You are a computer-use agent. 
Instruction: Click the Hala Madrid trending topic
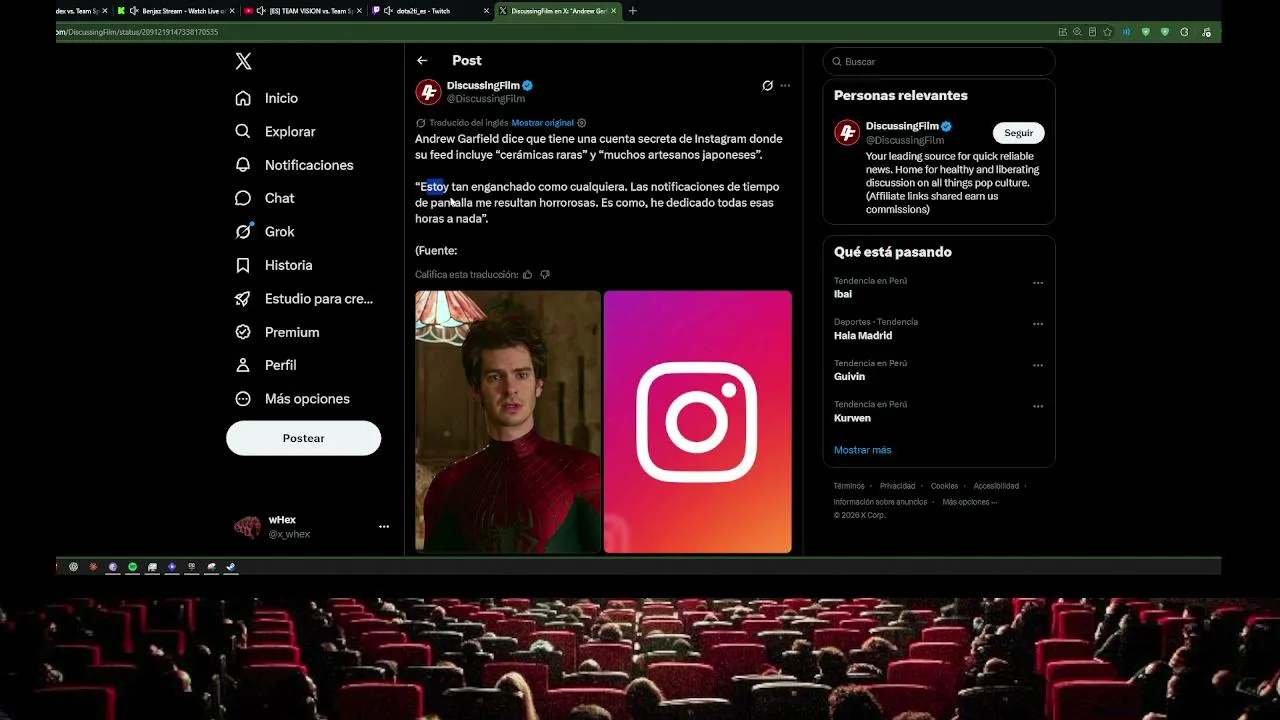point(864,336)
